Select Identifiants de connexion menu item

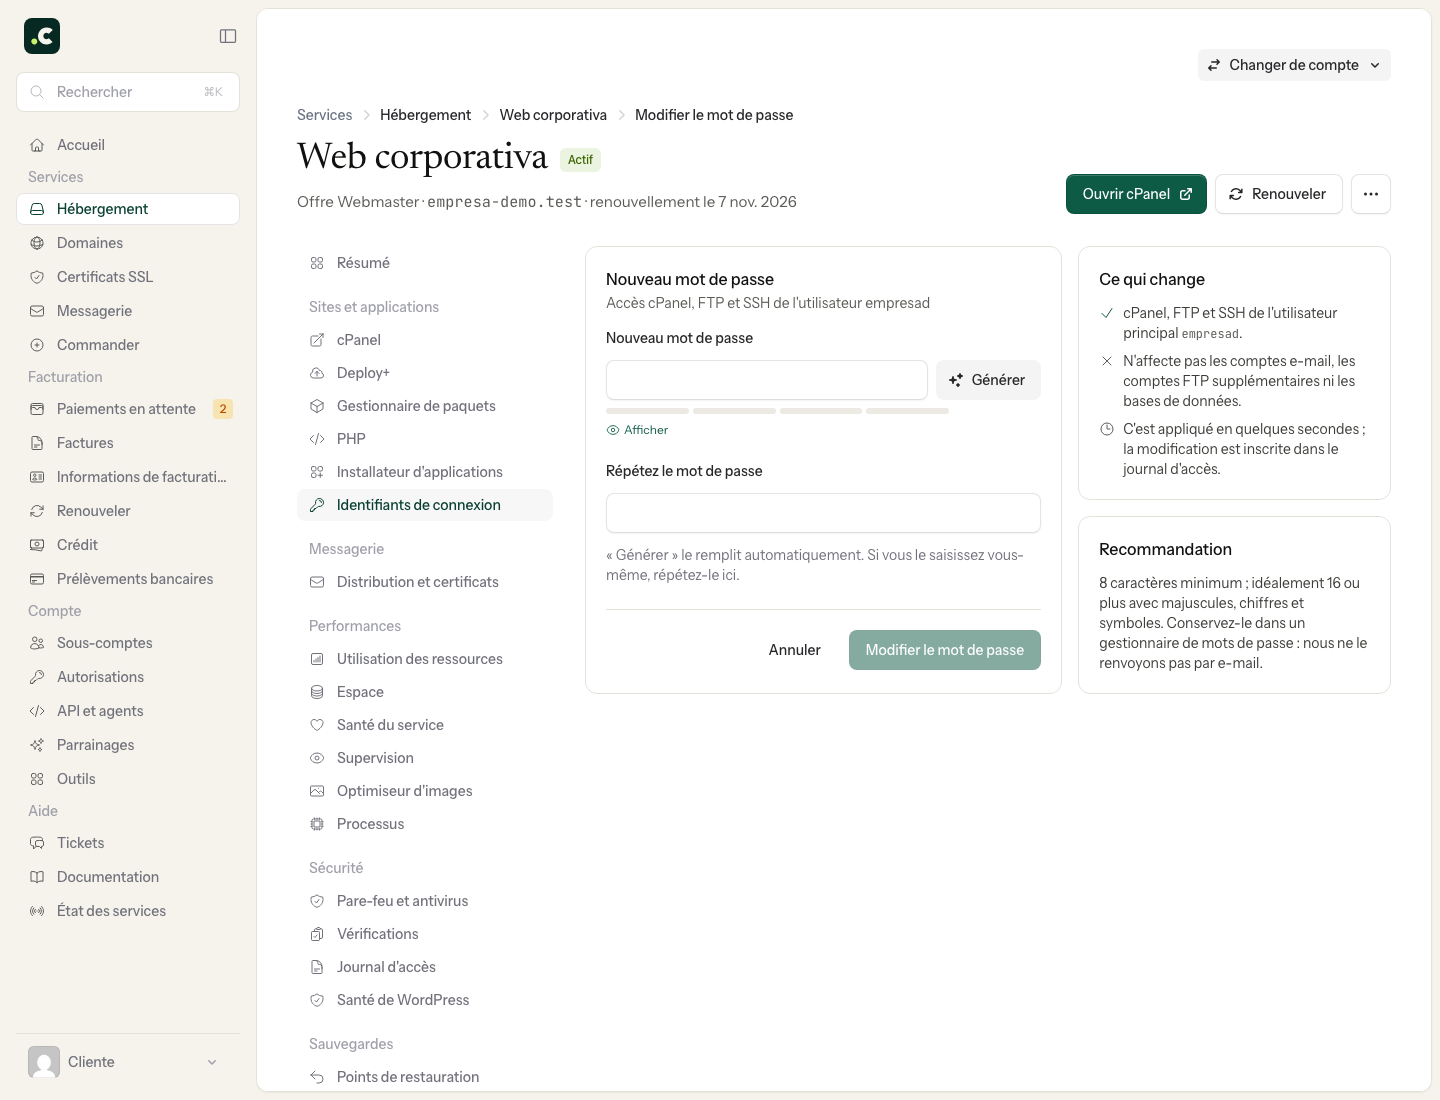point(425,505)
